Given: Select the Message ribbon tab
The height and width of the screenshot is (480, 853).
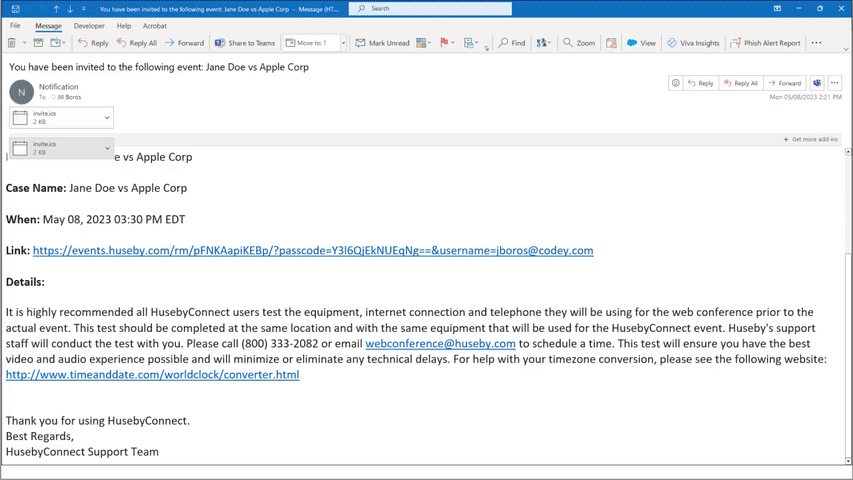Looking at the screenshot, I should 48,26.
